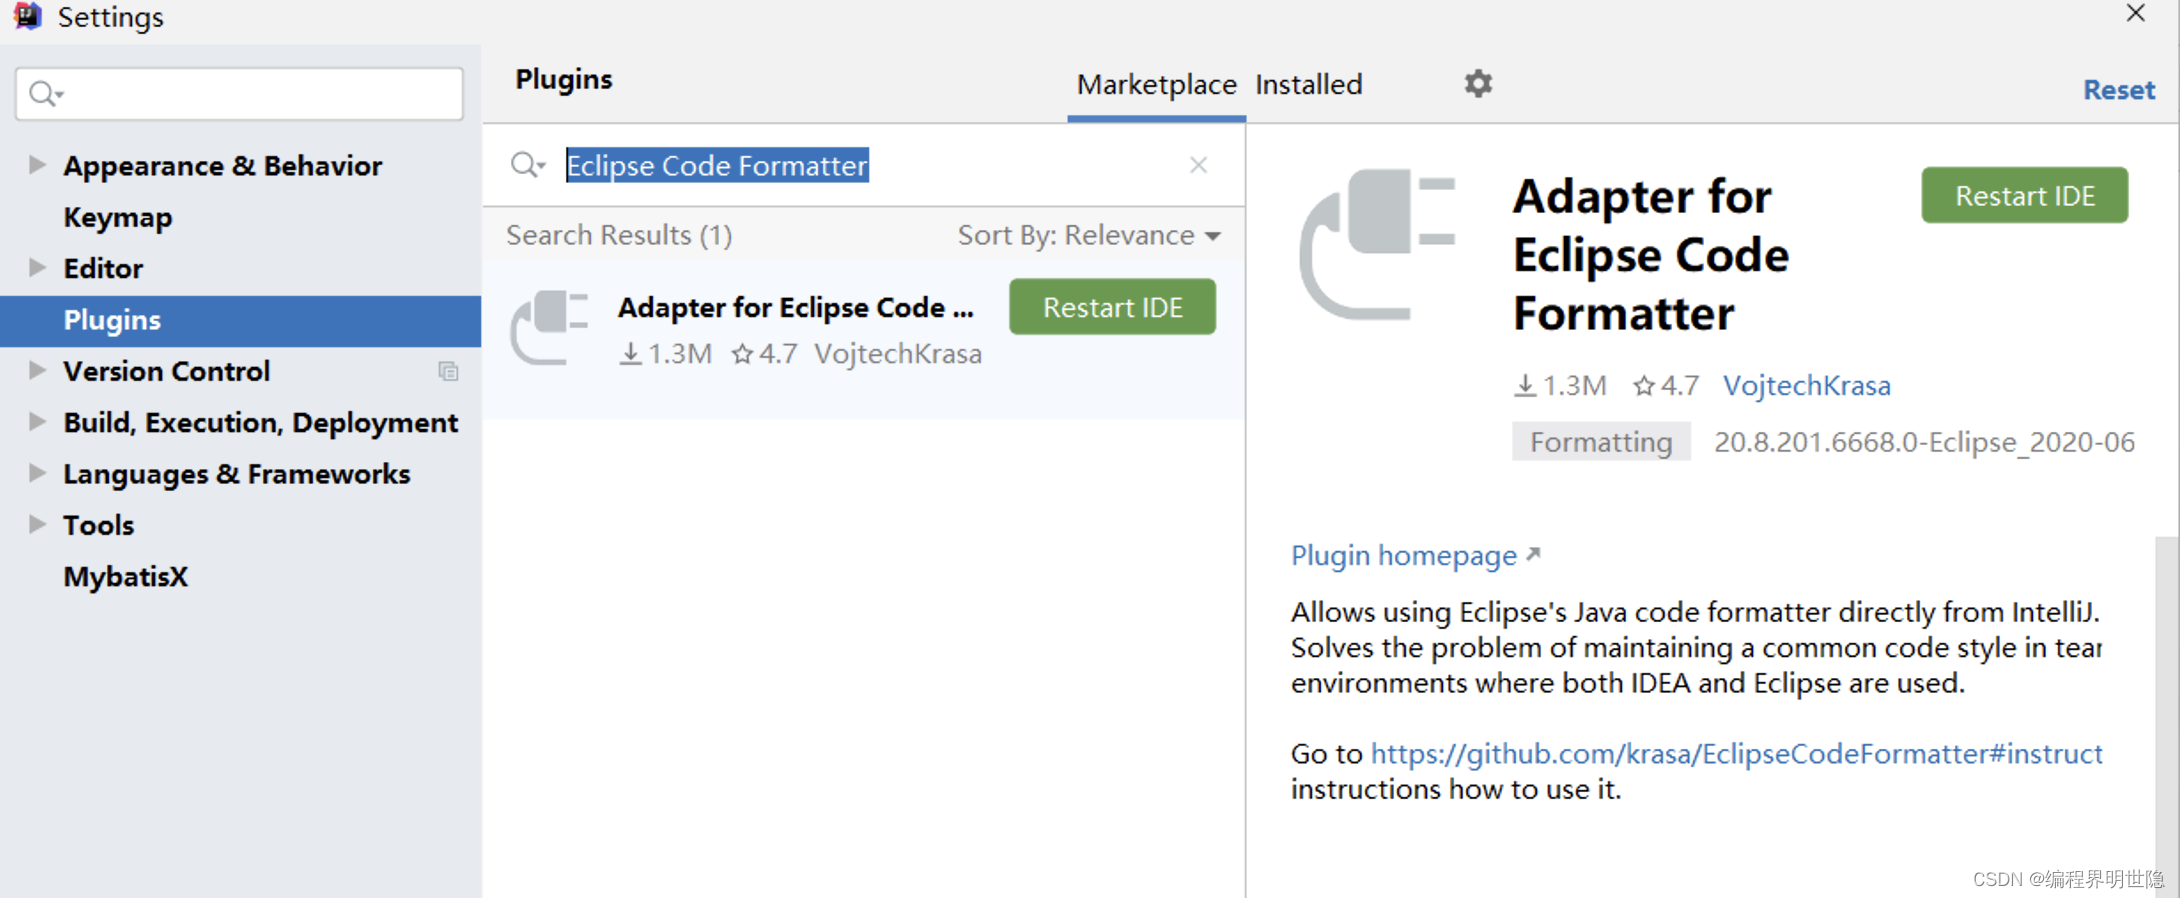
Task: Open the Tools settings label
Action: [98, 526]
